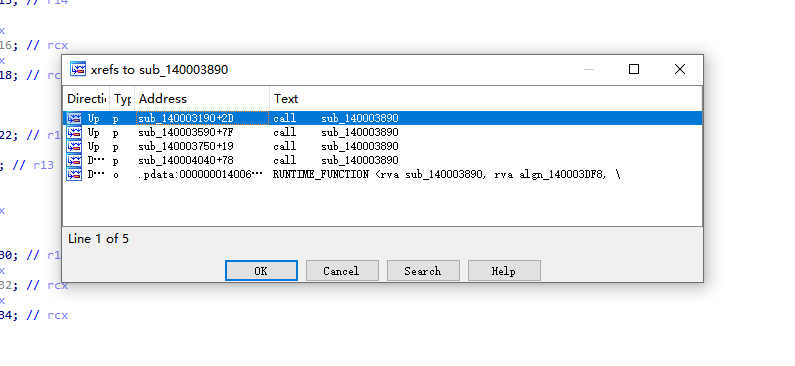Sort by the Address column header
The height and width of the screenshot is (366, 795).
point(202,99)
